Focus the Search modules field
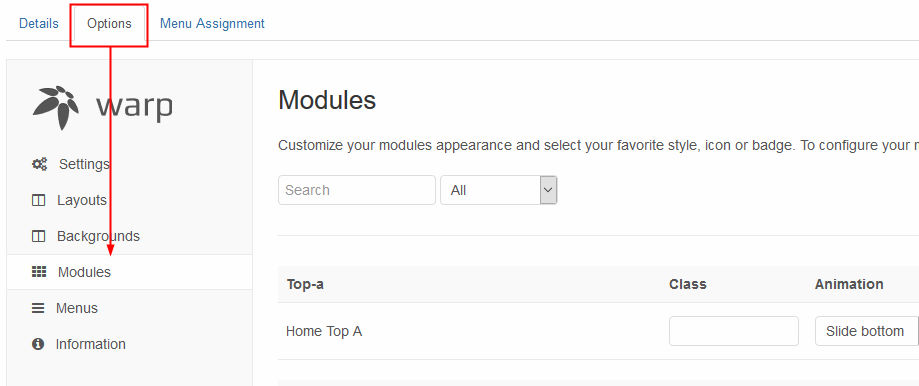 [357, 190]
